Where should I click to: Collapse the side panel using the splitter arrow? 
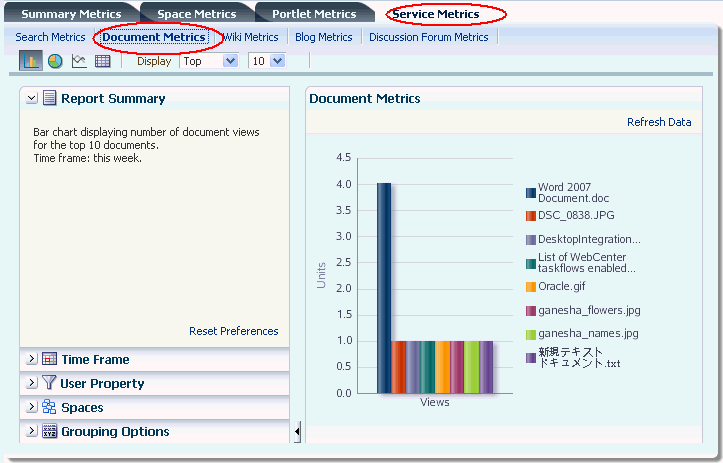(x=297, y=432)
